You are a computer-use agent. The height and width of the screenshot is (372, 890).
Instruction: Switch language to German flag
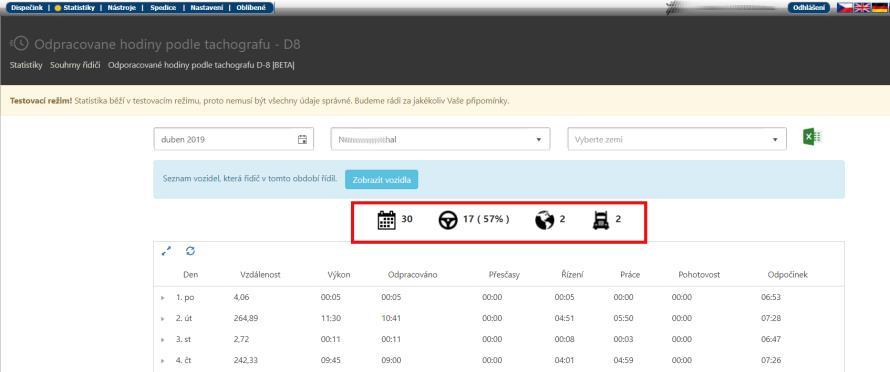(x=879, y=7)
